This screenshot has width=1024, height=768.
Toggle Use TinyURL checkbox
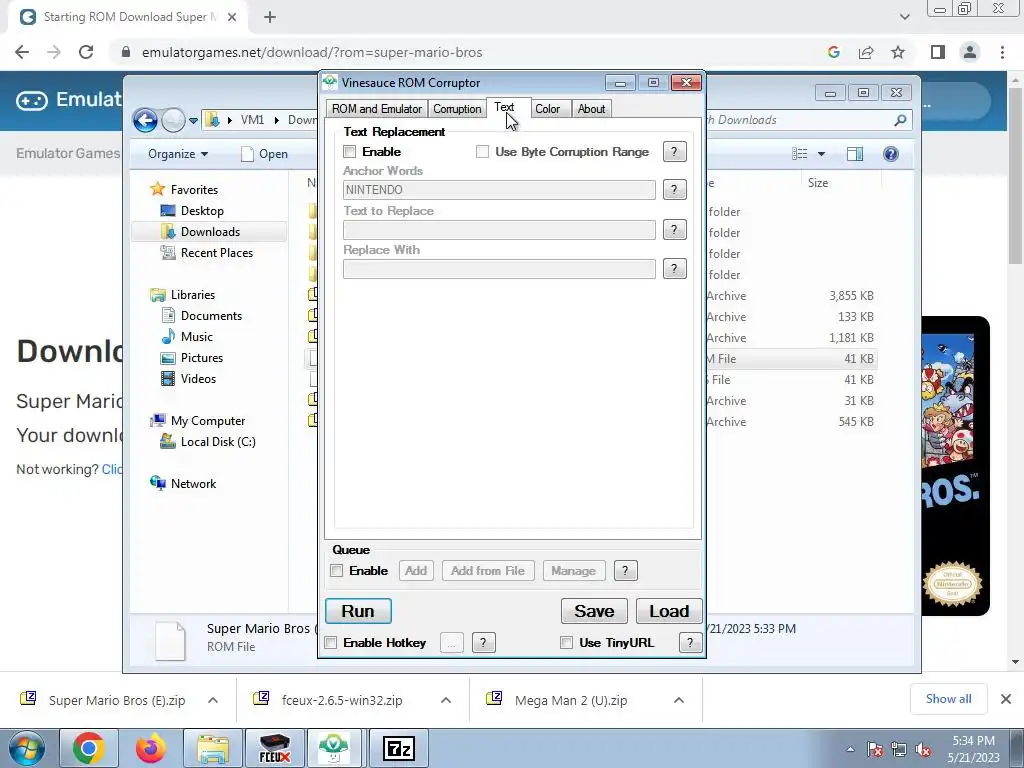coord(567,643)
